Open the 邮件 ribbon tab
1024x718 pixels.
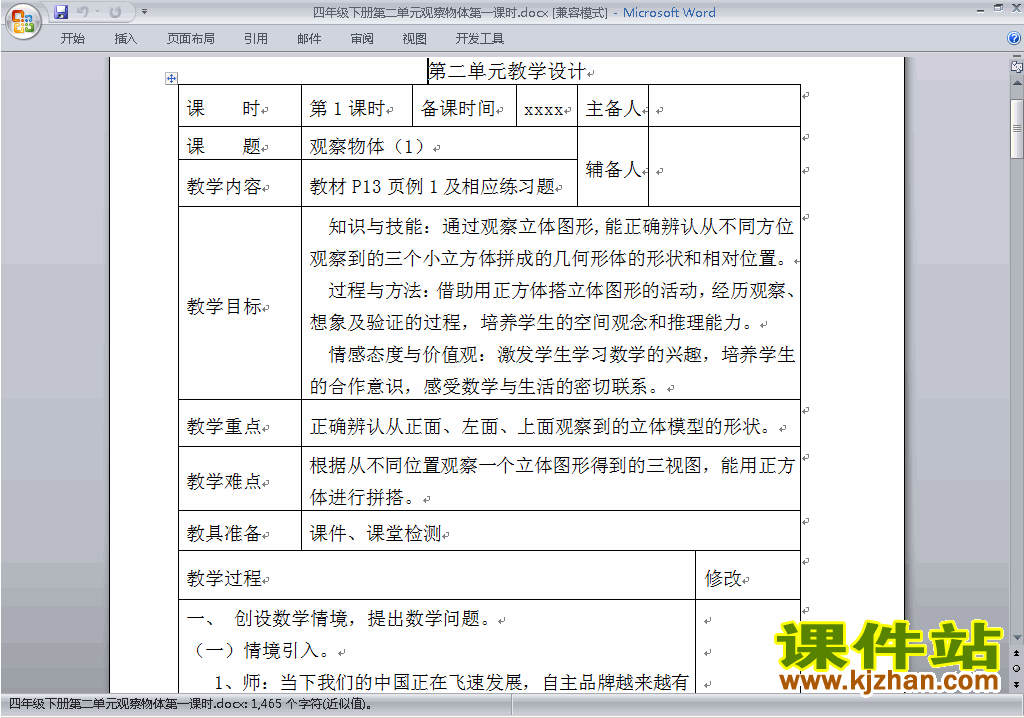coord(309,39)
